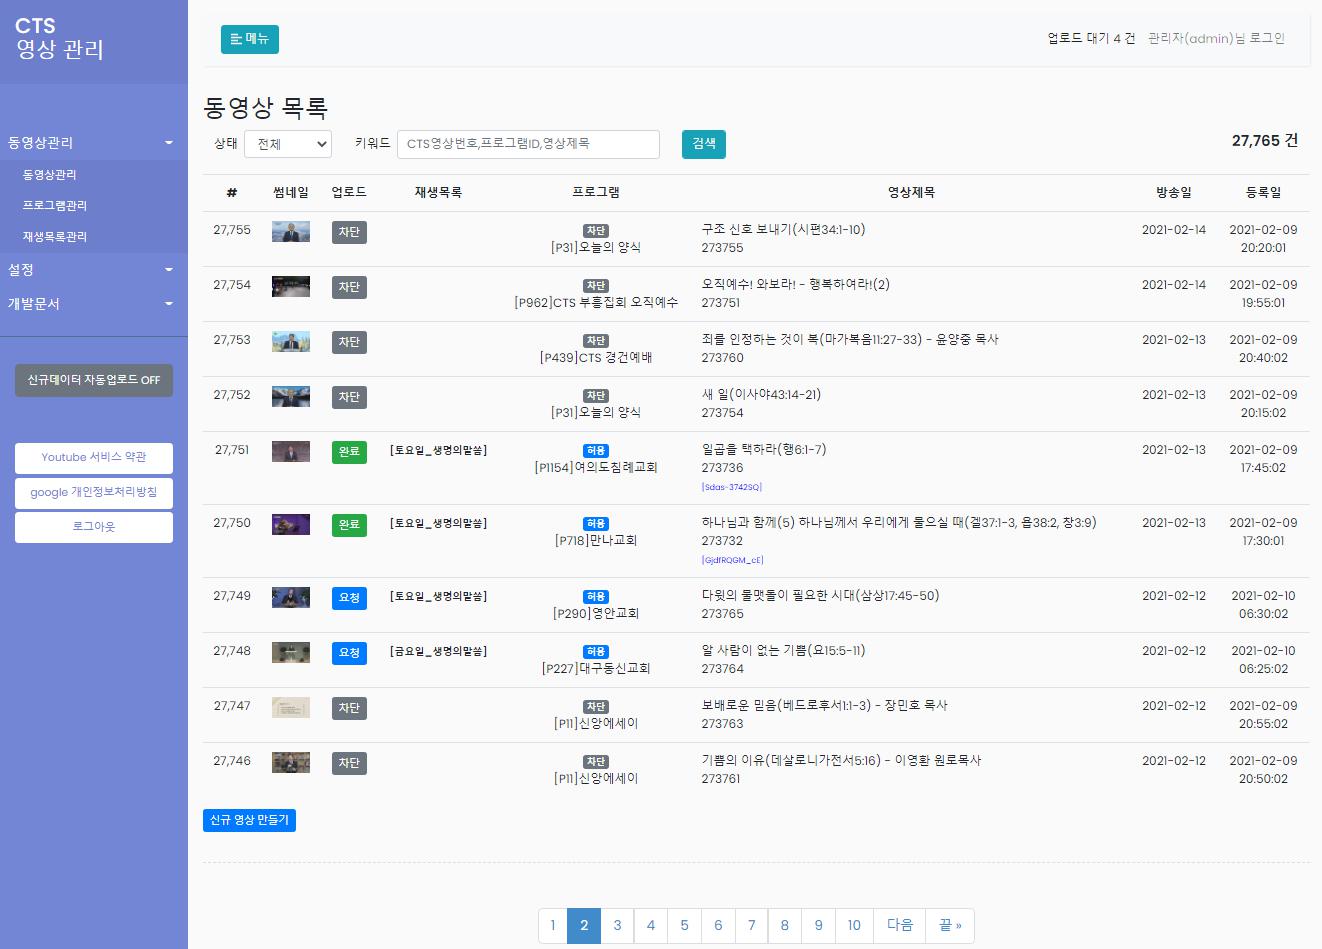Open video title 알 사람이 없는 기쁨(요15:5-11)
Viewport: 1322px width, 949px height.
pos(783,651)
